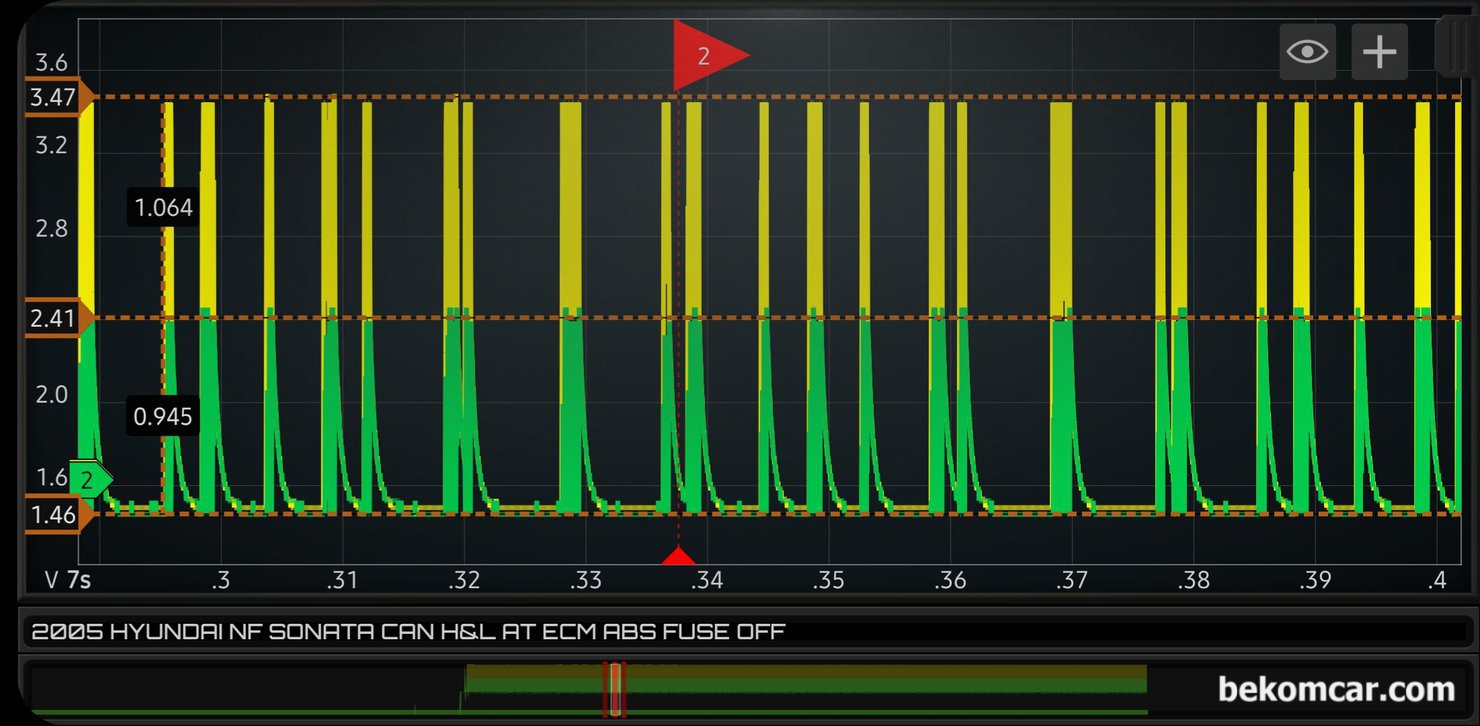This screenshot has width=1480, height=726.
Task: Click the 3.6 voltage axis label
Action: (51, 63)
